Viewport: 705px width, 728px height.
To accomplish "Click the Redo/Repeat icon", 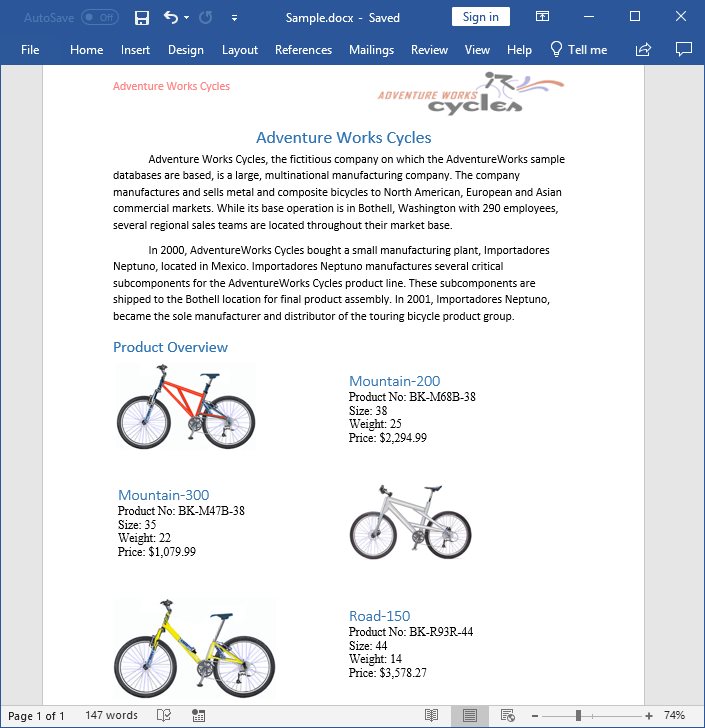I will [x=206, y=18].
